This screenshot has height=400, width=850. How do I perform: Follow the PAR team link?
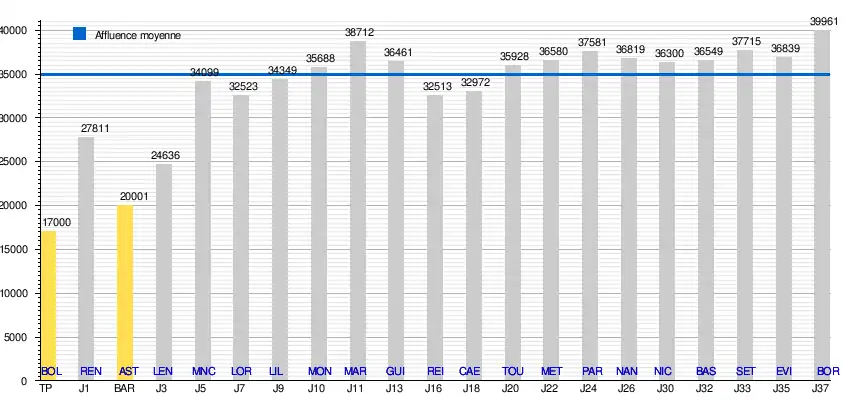coord(591,371)
